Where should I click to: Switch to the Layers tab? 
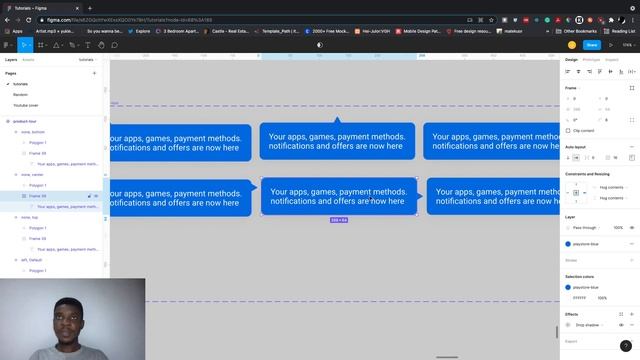pos(11,60)
